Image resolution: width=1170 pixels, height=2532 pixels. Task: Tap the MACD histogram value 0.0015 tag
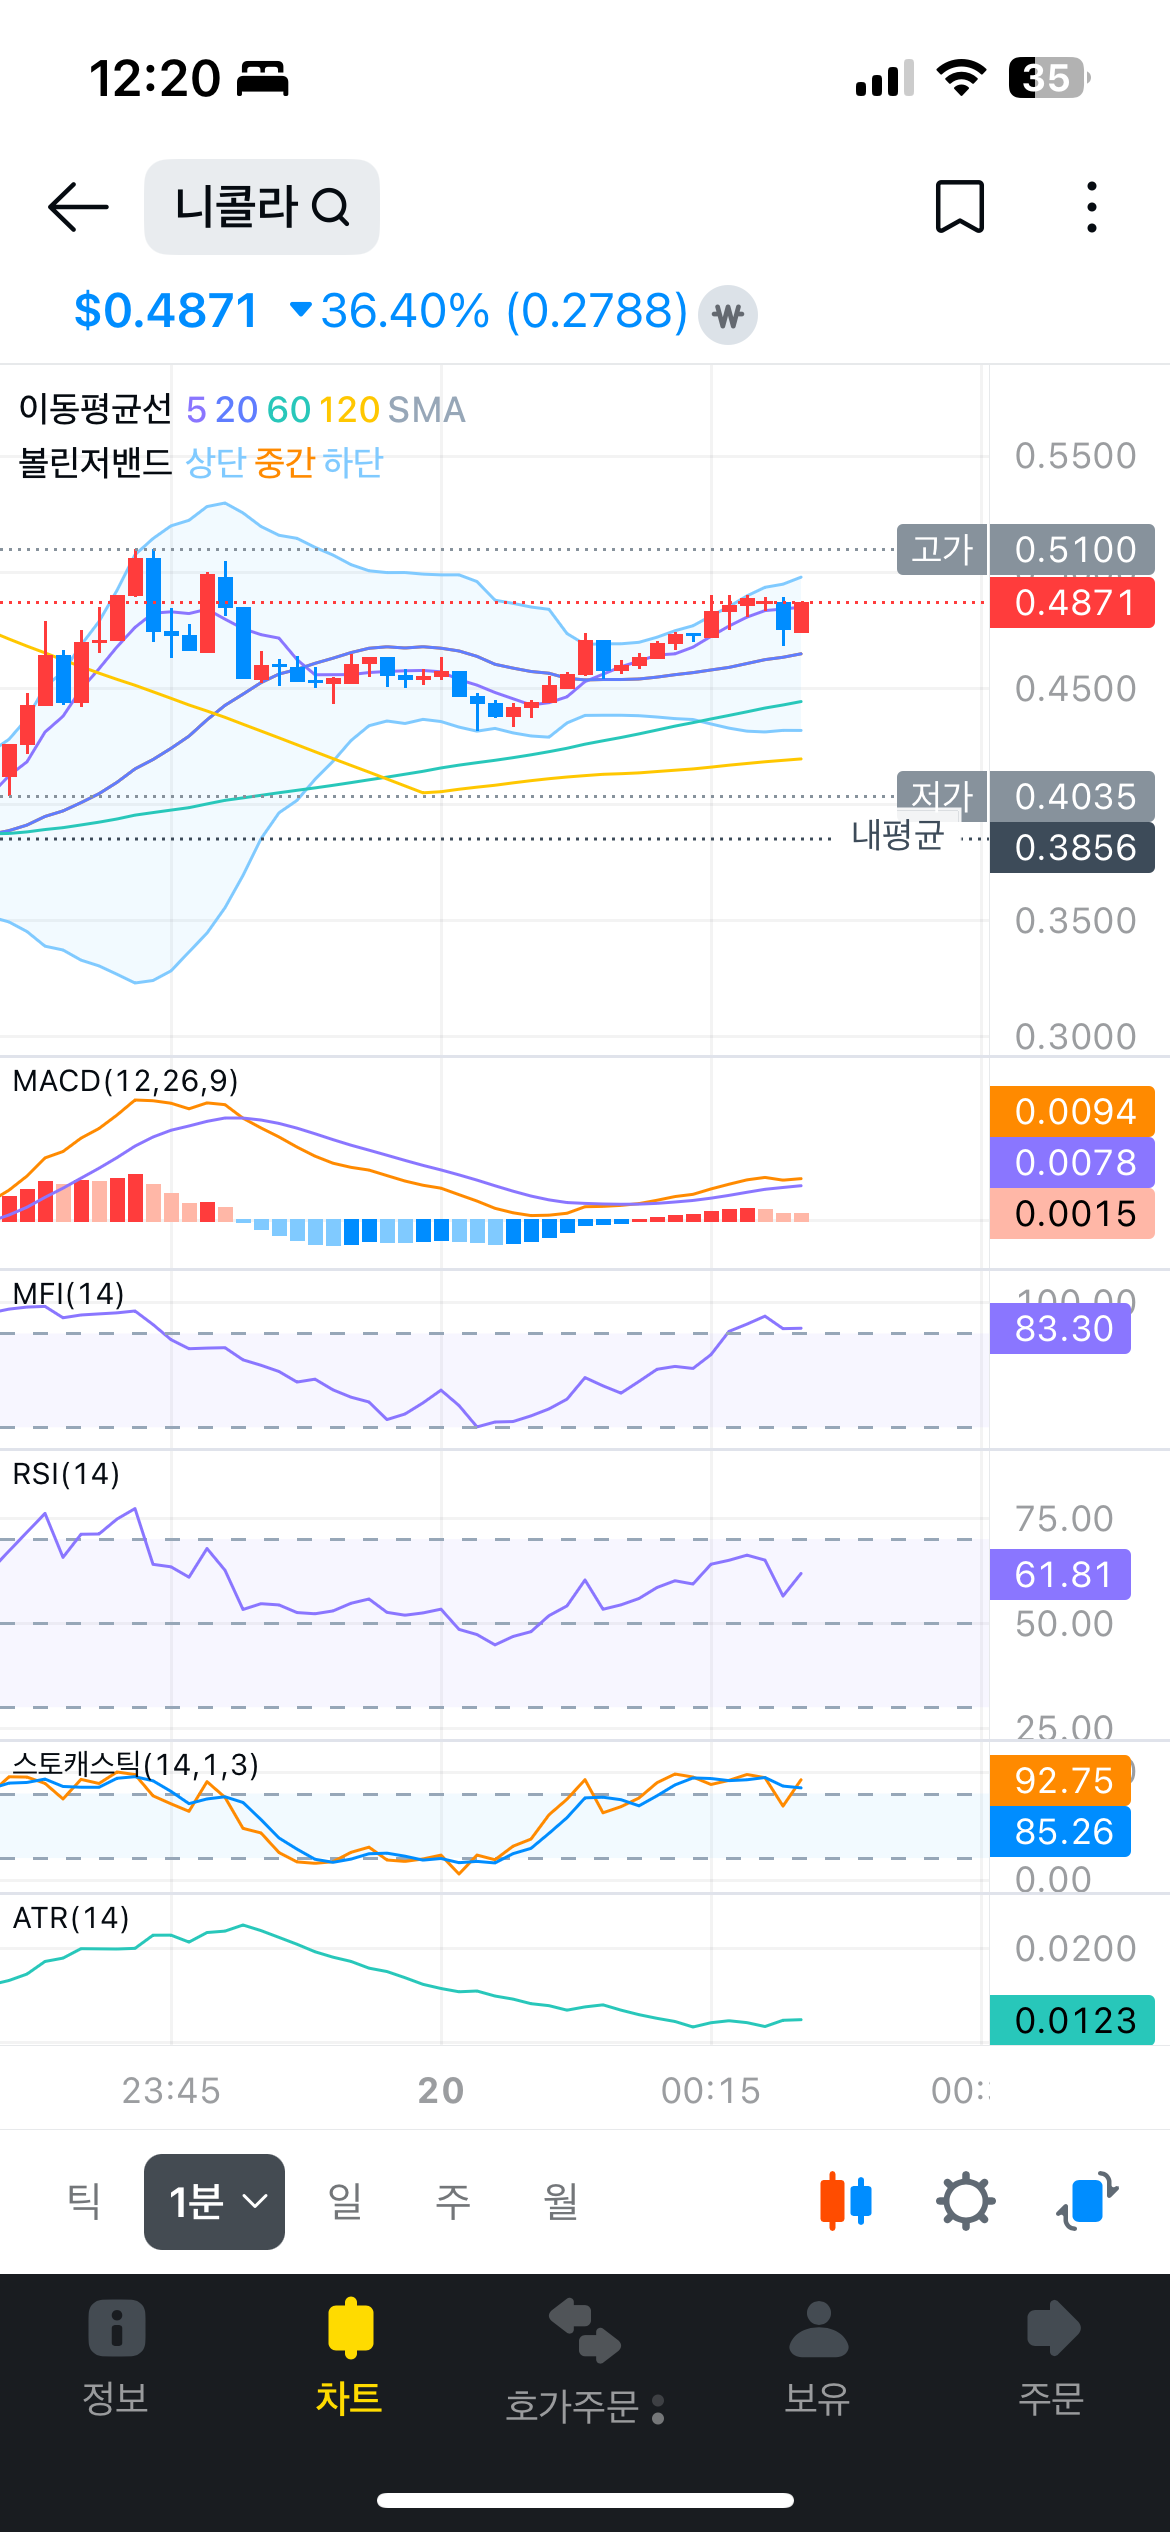point(1072,1213)
